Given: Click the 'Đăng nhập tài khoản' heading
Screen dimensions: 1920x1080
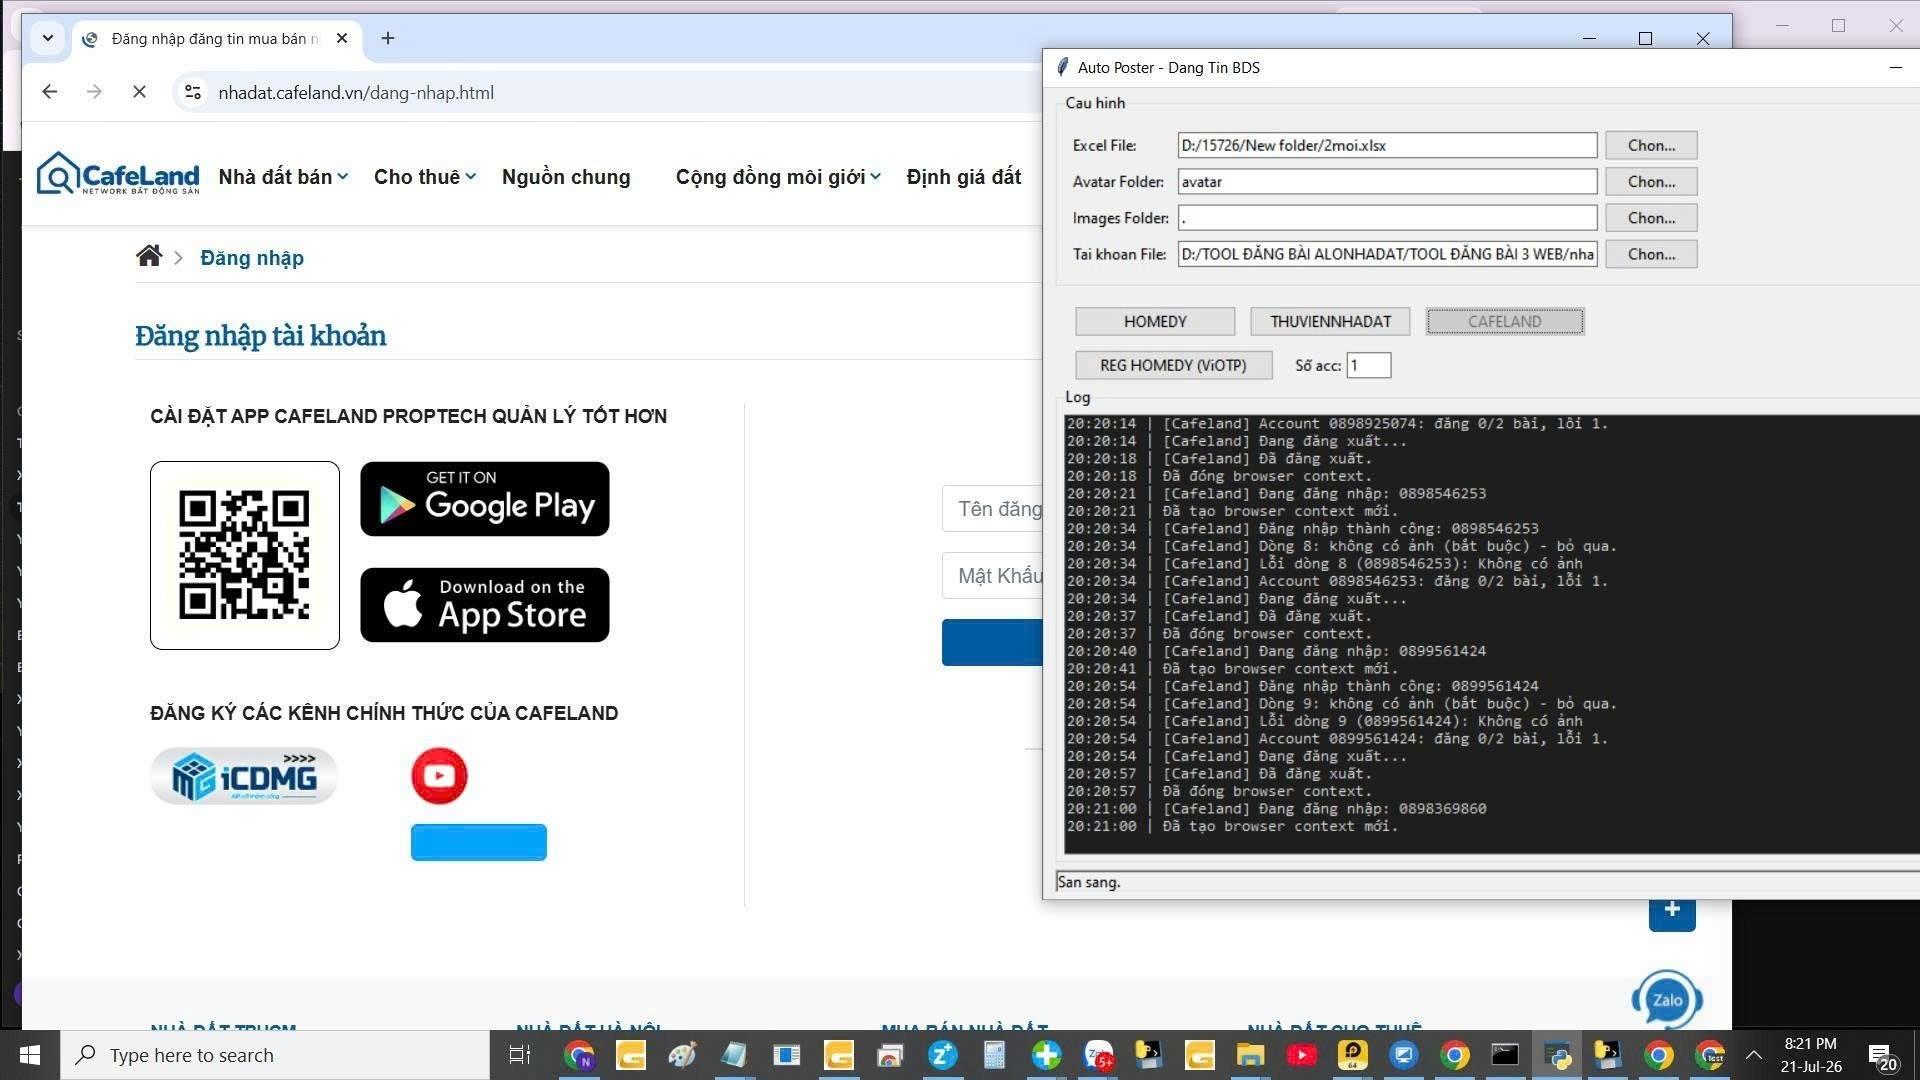Looking at the screenshot, I should (260, 336).
